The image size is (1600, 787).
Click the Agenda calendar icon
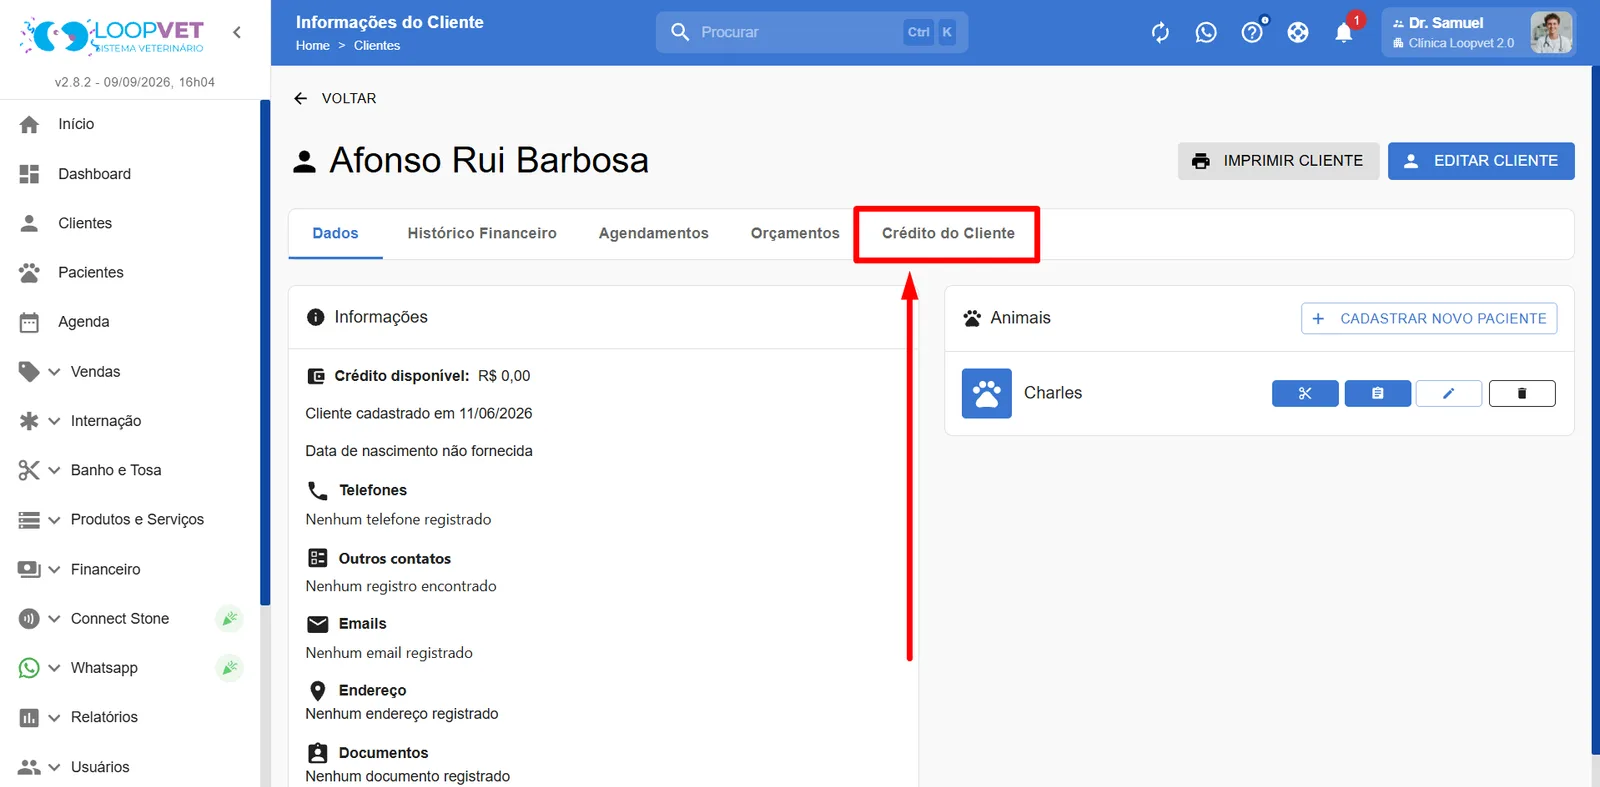29,322
